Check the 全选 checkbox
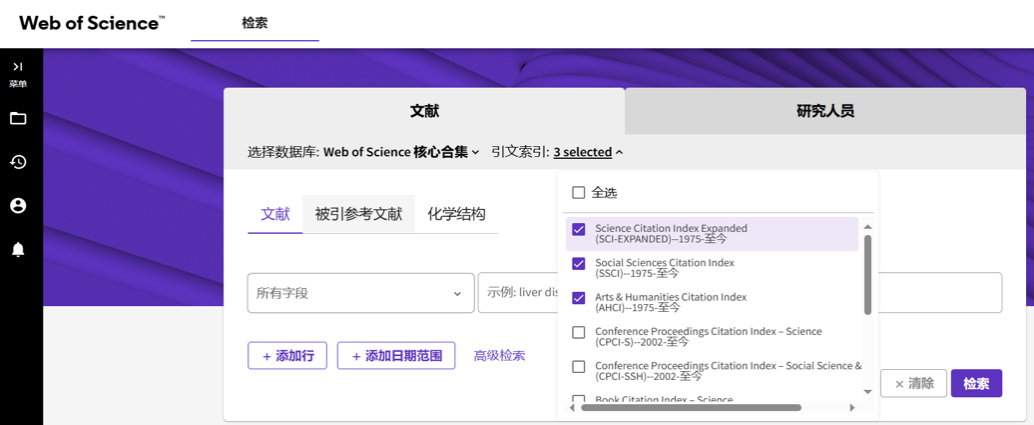The image size is (1034, 425). [578, 193]
